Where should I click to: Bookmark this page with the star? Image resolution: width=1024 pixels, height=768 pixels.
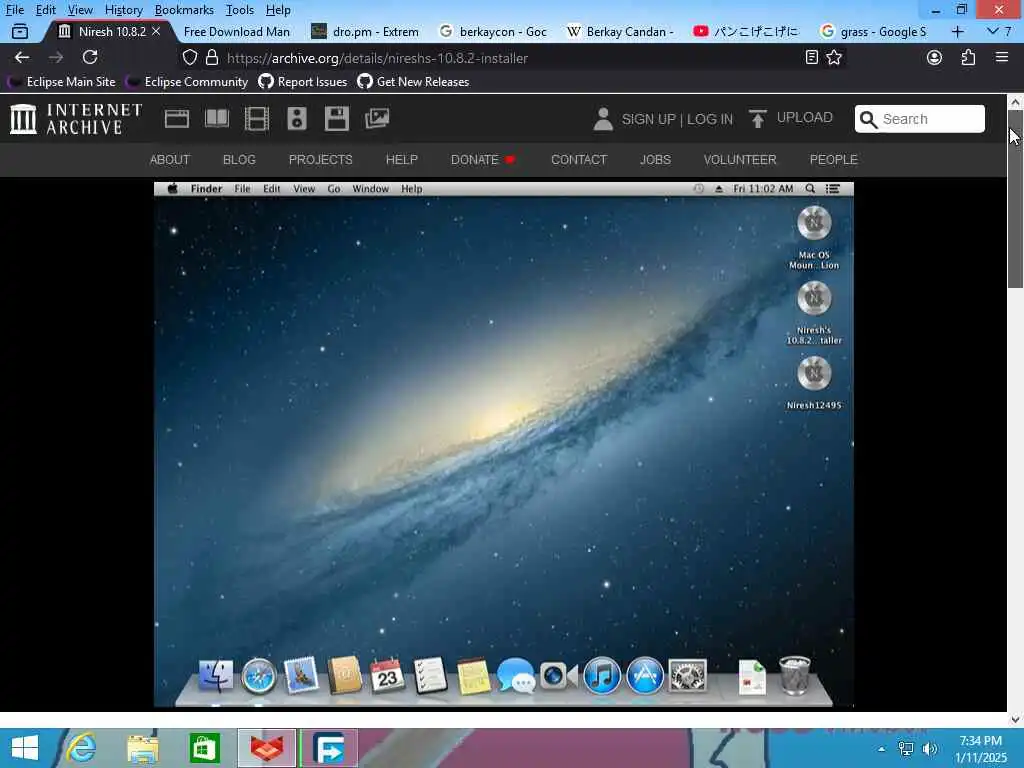tap(834, 57)
